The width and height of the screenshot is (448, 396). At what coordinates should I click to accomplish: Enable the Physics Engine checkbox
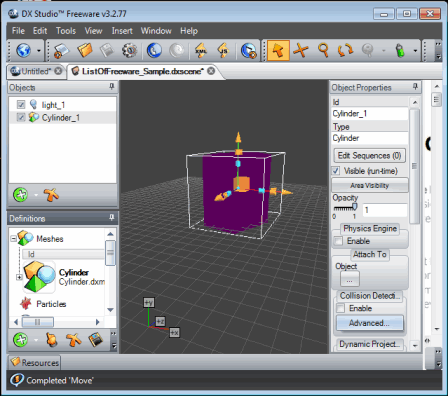pos(338,241)
